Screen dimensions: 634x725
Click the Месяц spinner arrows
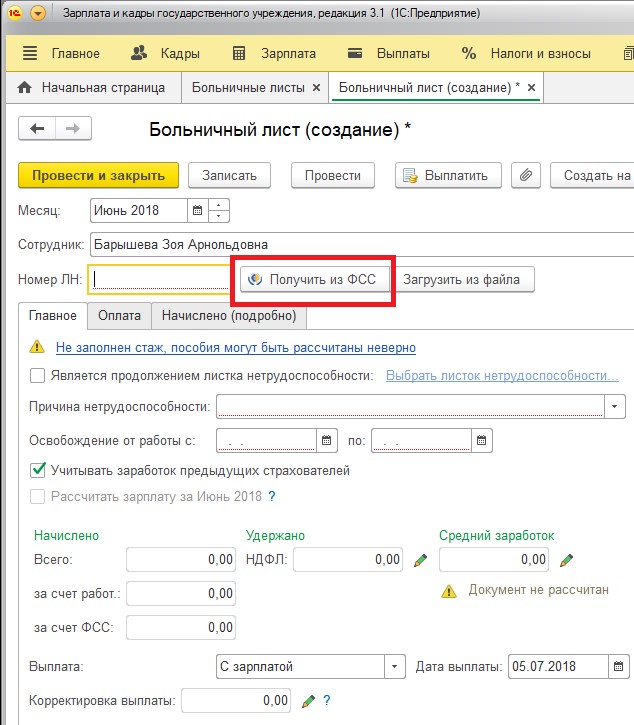tap(219, 211)
